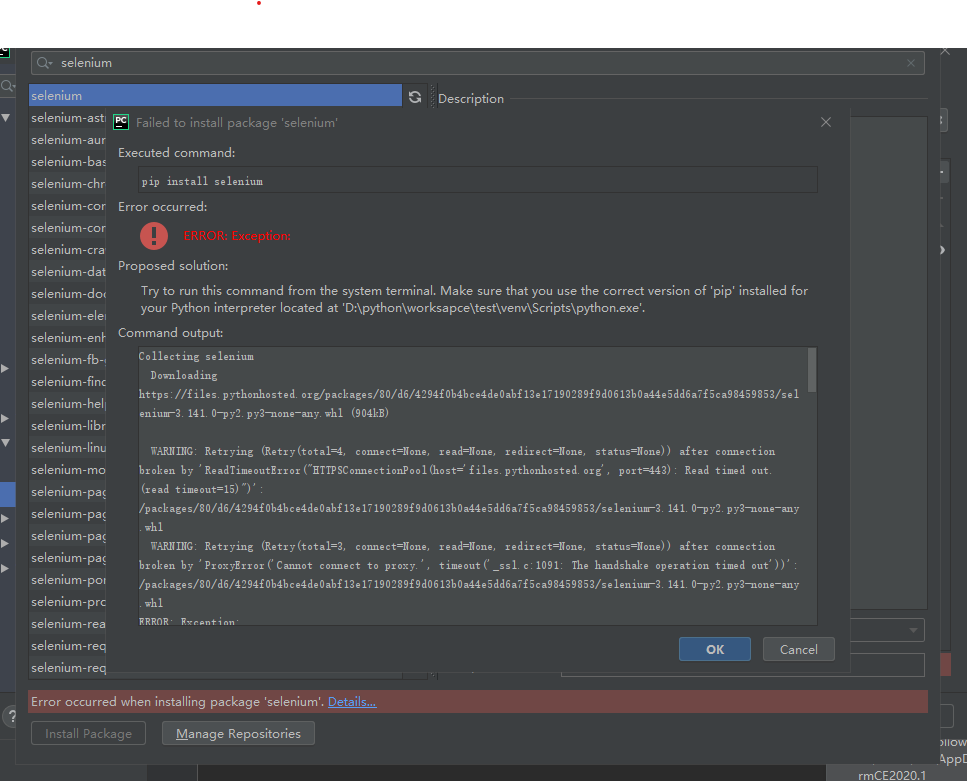Open the version dropdown arrow behind dialog
Screen dimensions: 967x781
(x=913, y=630)
